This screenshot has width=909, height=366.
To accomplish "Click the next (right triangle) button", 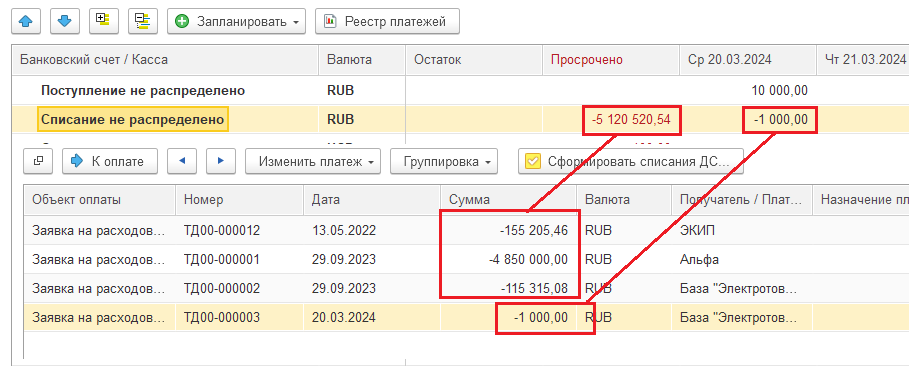I will pyautogui.click(x=220, y=161).
